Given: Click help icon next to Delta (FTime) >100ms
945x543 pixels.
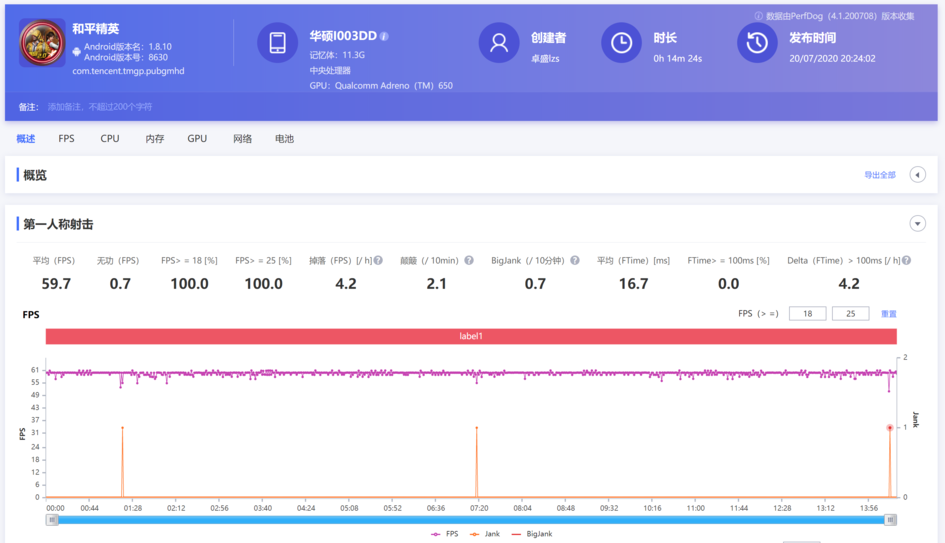Looking at the screenshot, I should click(906, 260).
